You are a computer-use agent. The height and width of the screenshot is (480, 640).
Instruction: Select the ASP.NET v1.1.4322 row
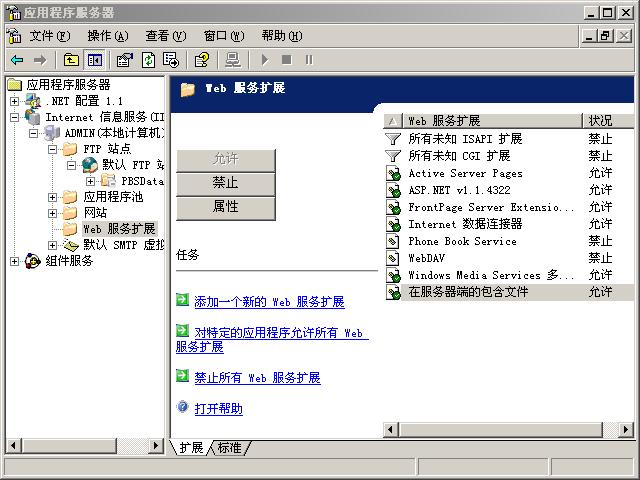[509, 190]
